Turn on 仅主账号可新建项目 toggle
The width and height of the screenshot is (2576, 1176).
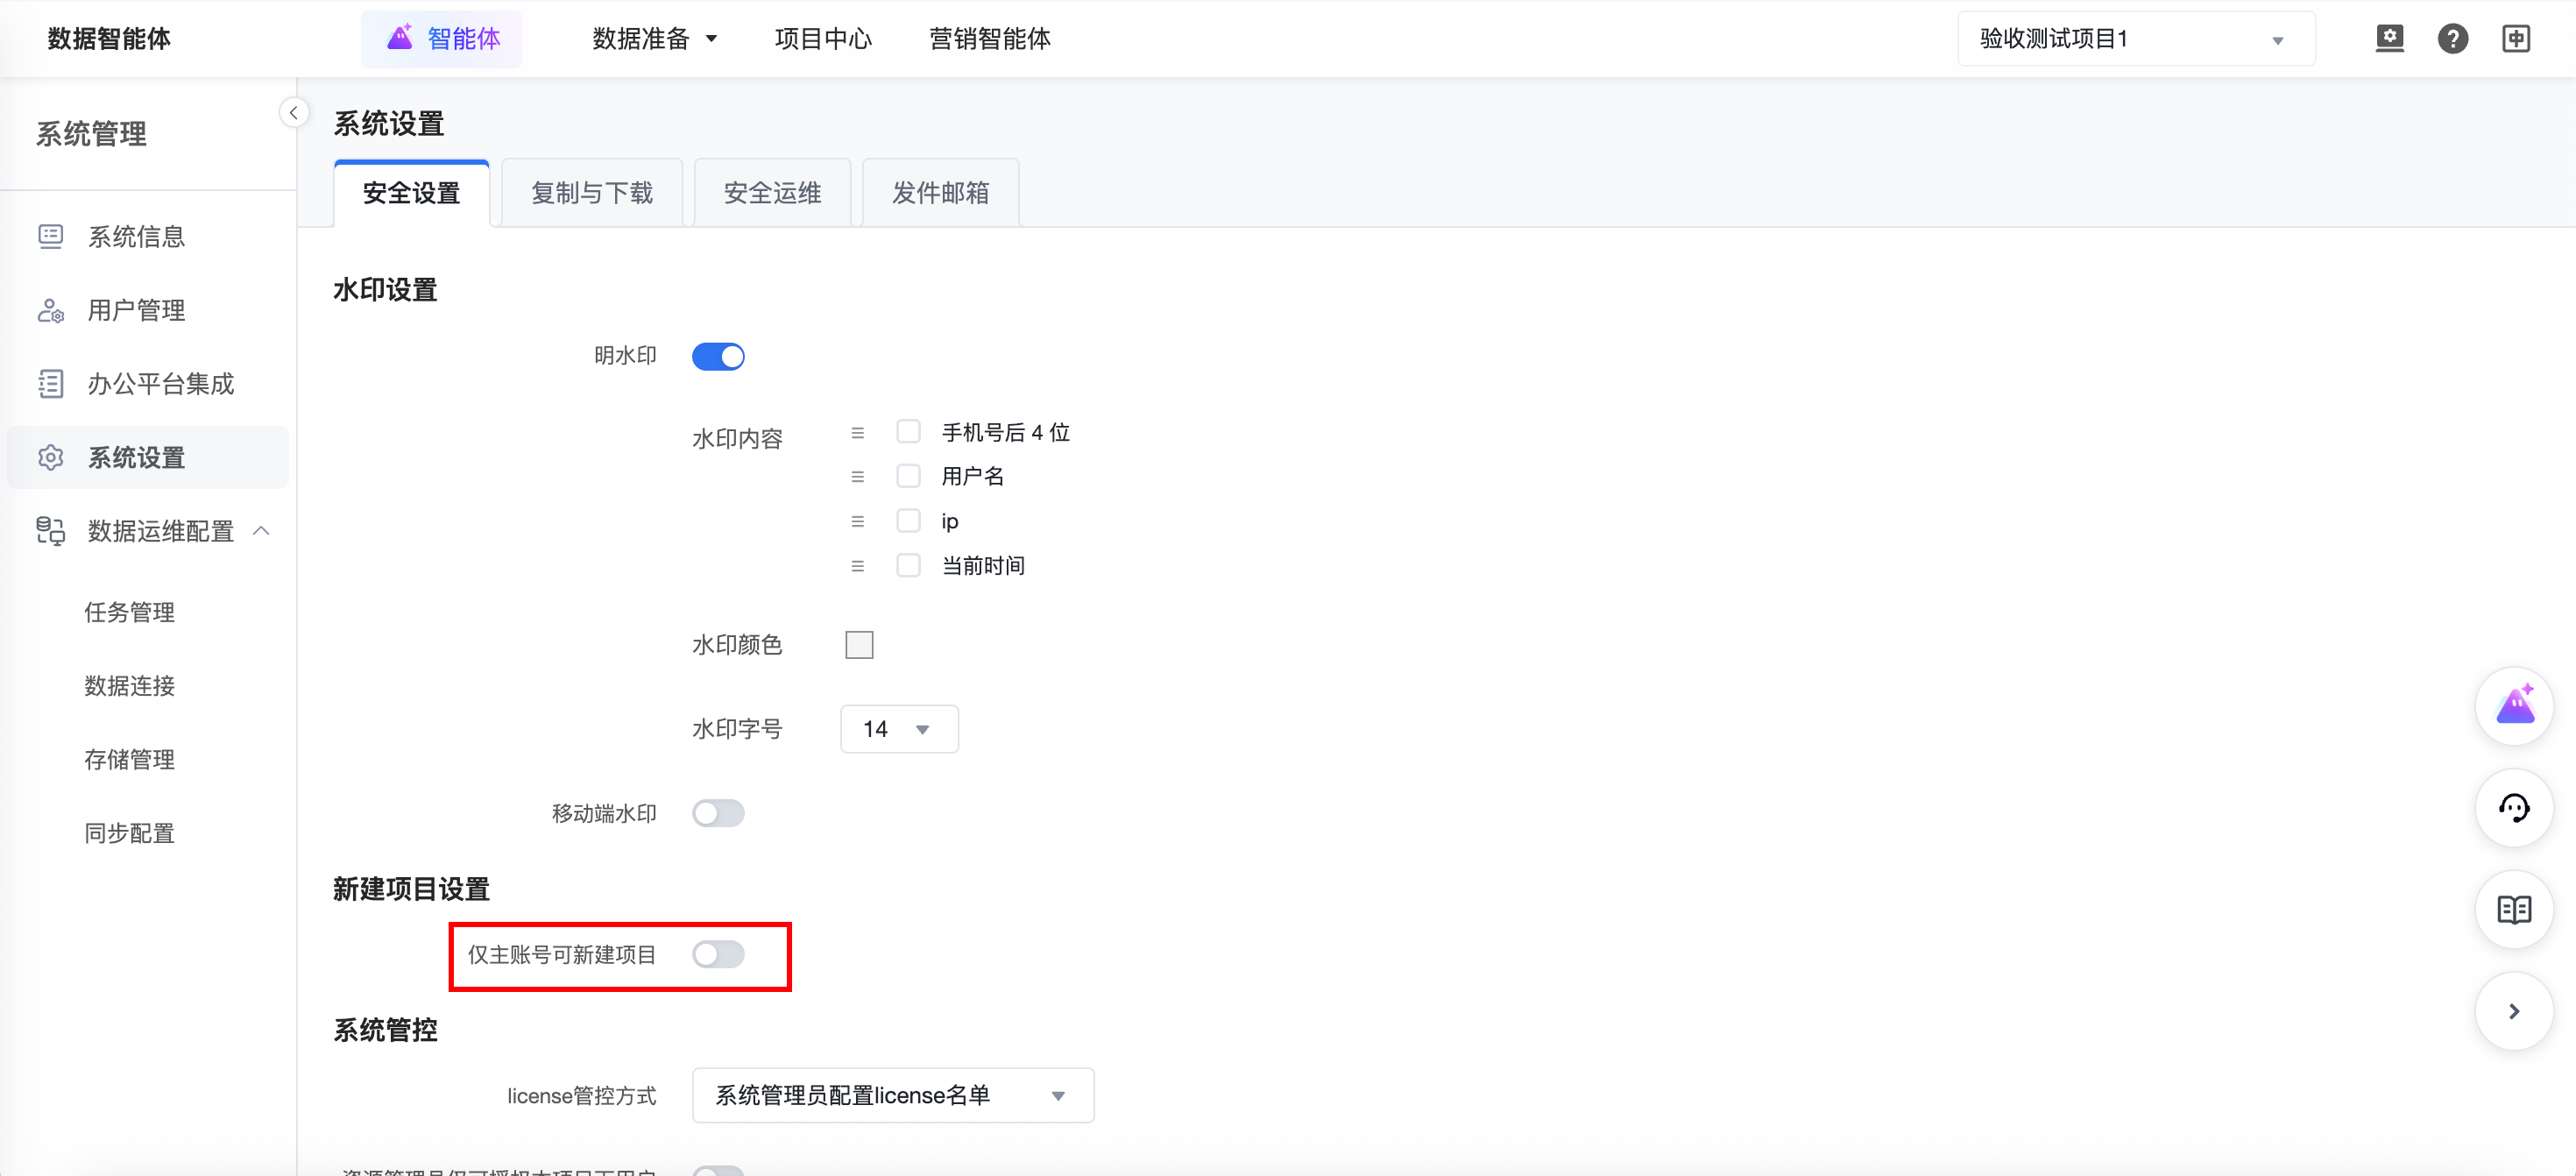point(718,955)
